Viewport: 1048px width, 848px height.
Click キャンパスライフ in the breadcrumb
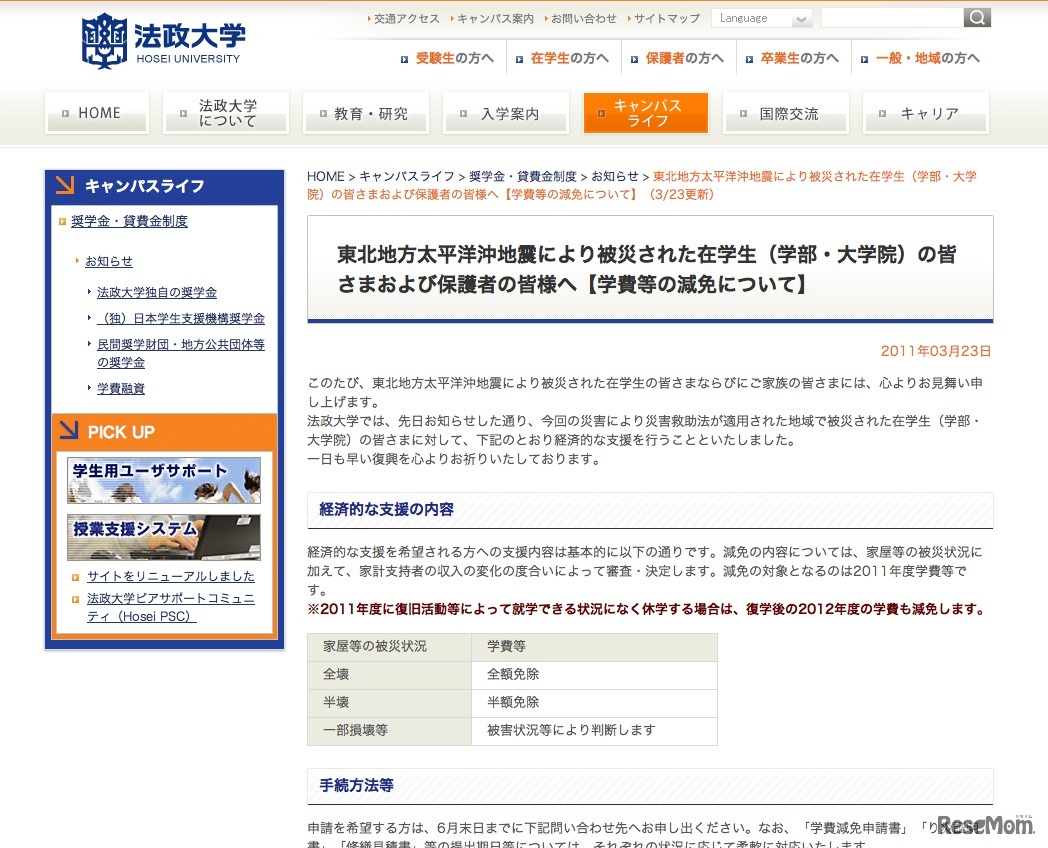[x=407, y=176]
